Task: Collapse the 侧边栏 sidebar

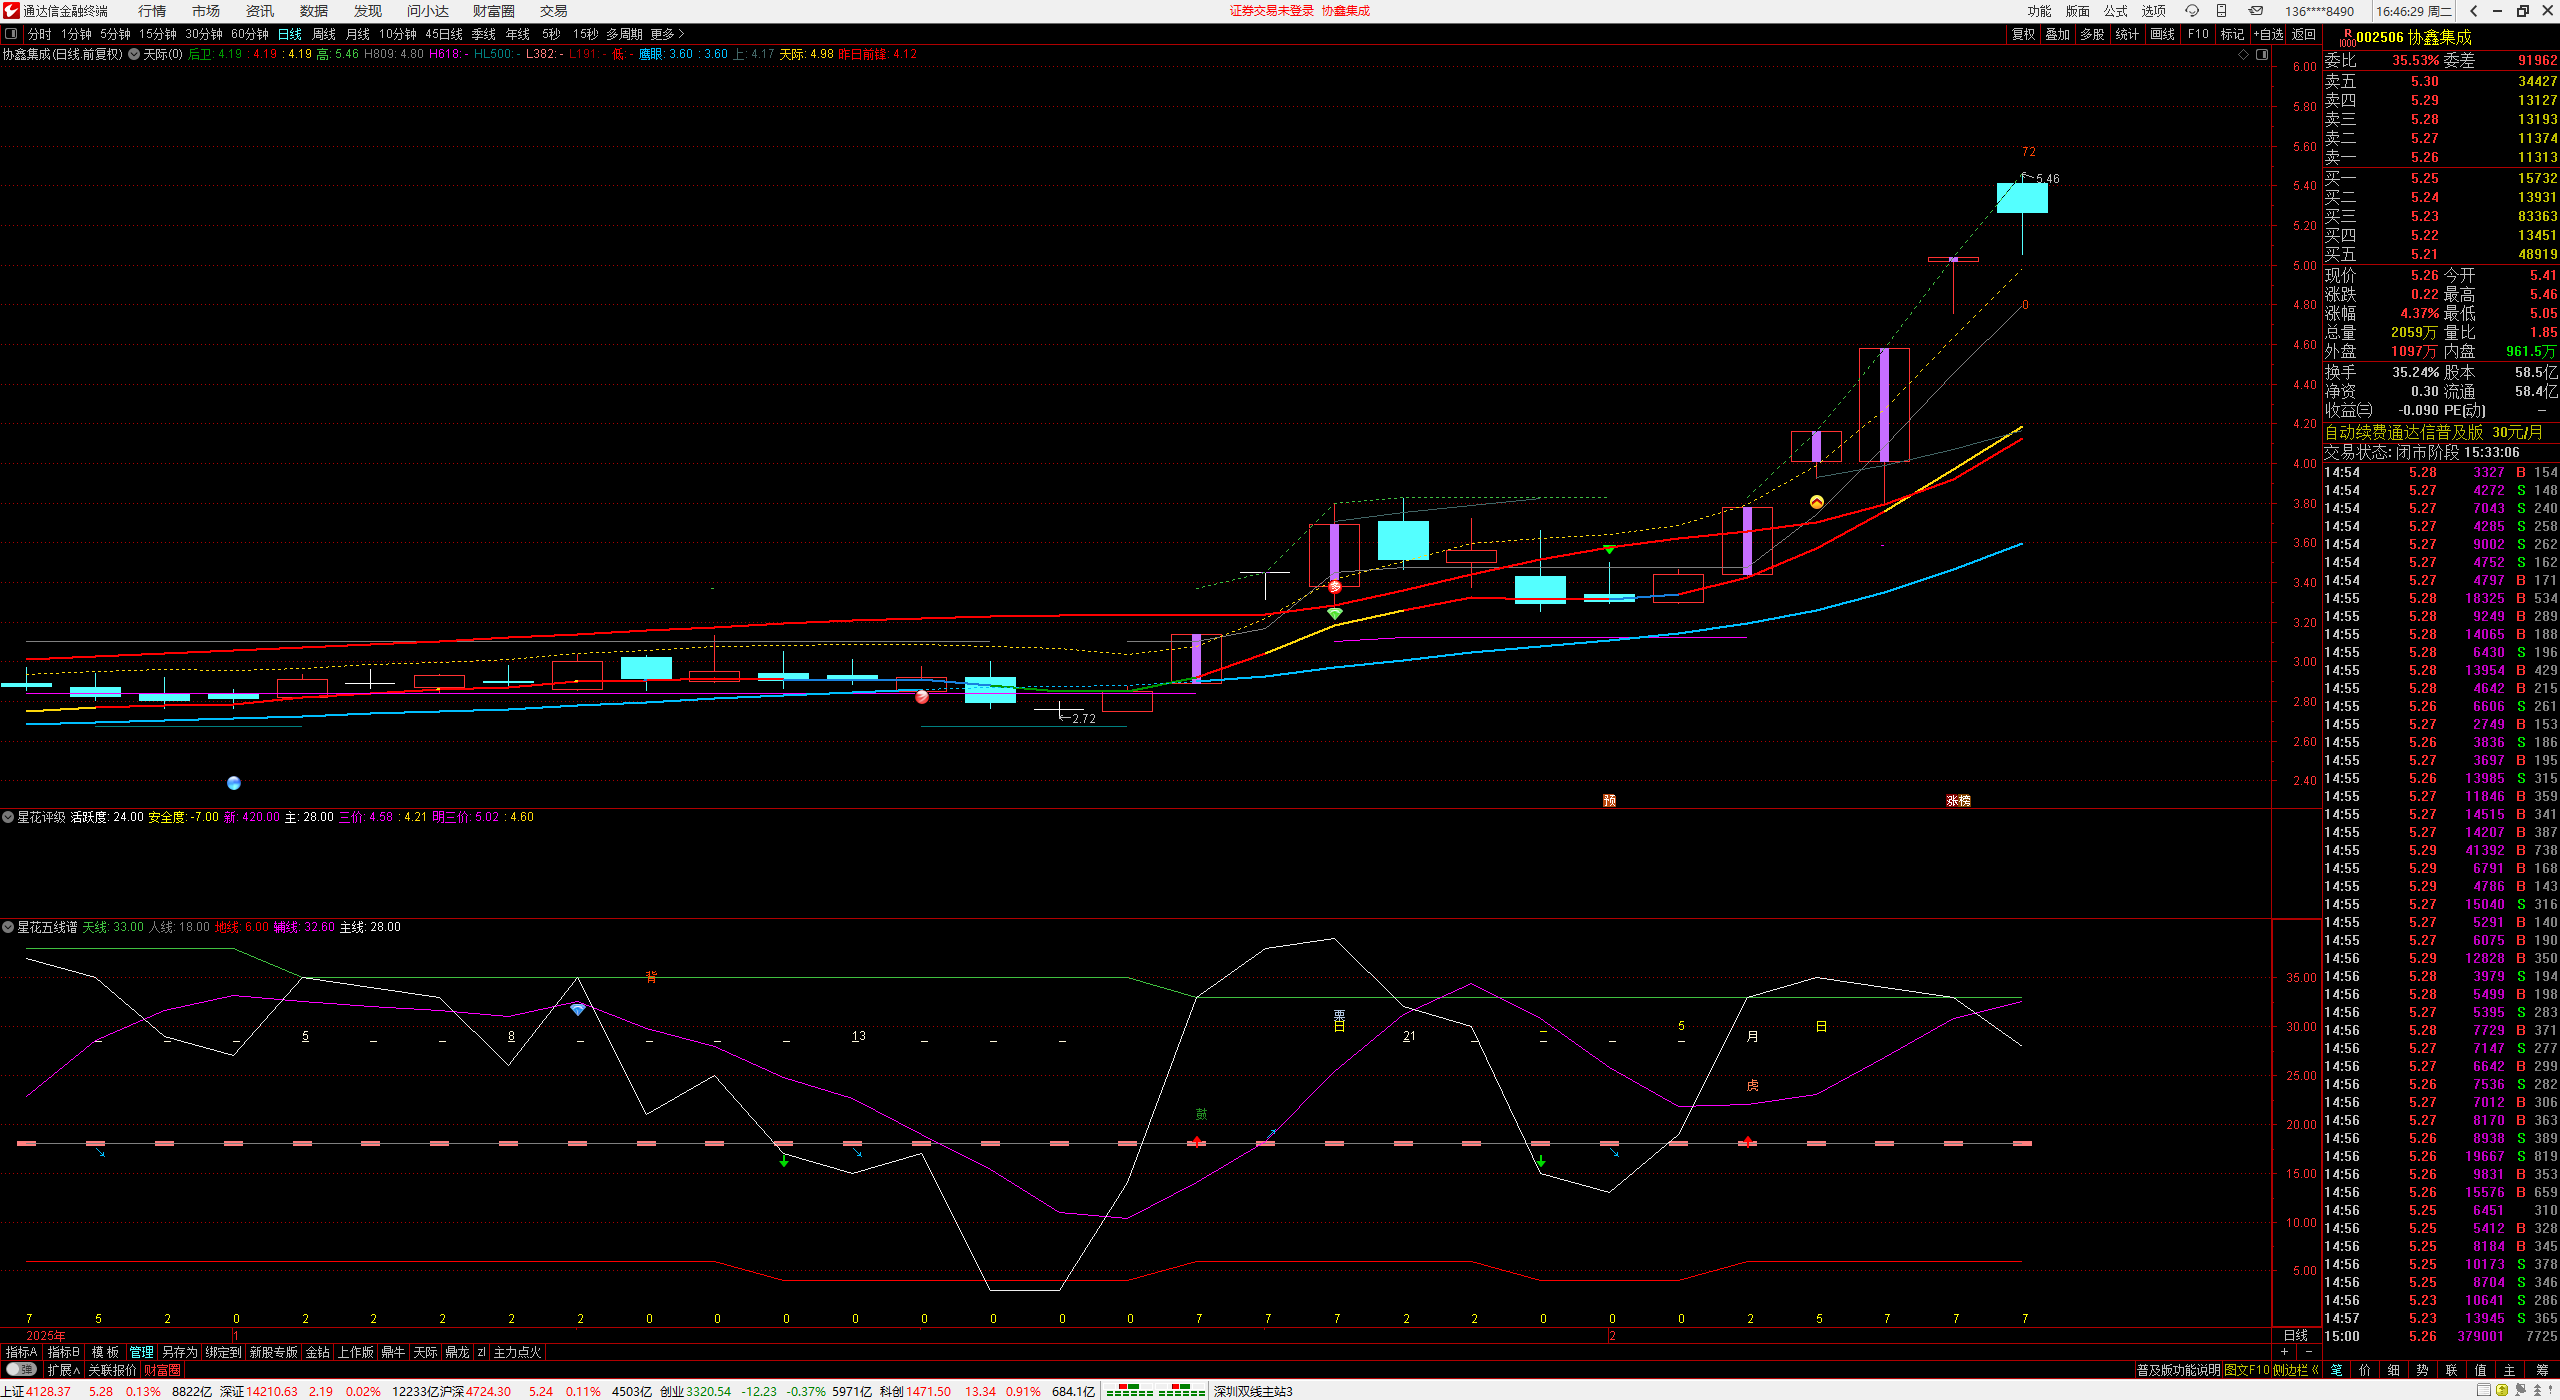Action: 2296,1370
